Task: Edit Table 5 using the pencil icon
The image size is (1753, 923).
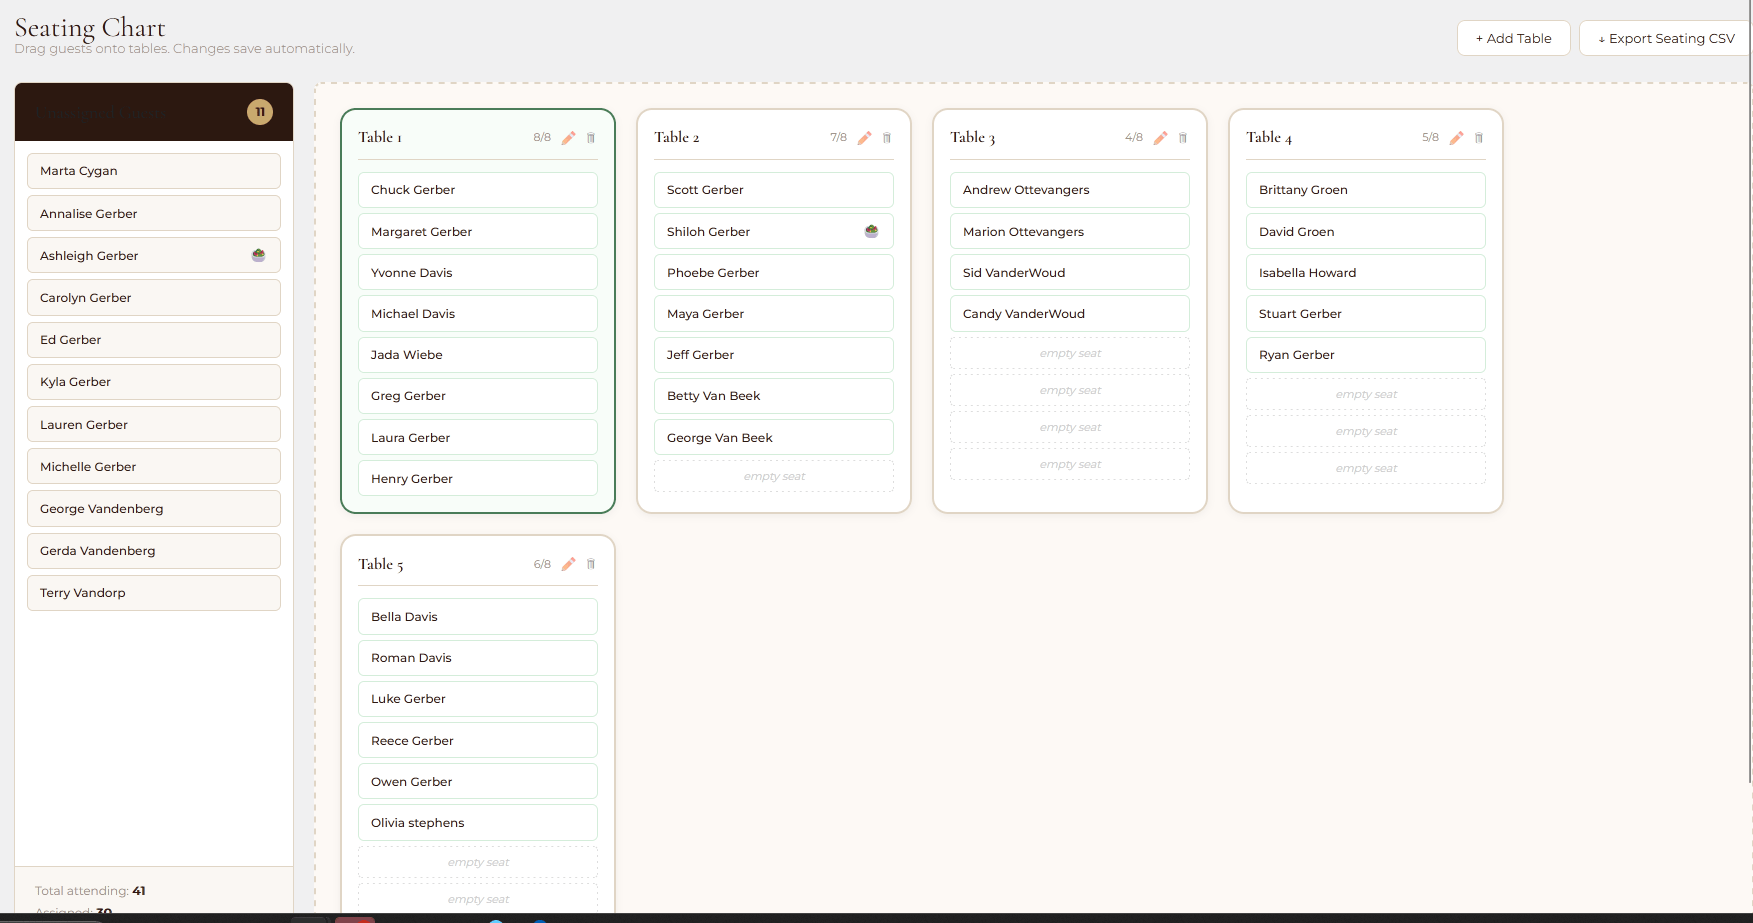Action: tap(568, 564)
